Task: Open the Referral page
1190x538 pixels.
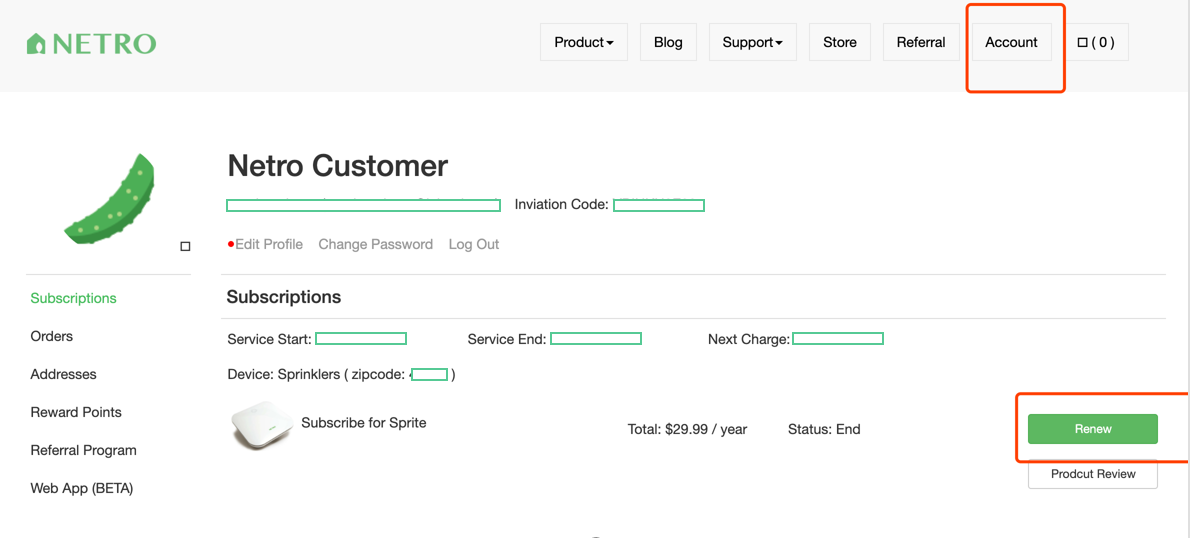Action: pyautogui.click(x=921, y=42)
